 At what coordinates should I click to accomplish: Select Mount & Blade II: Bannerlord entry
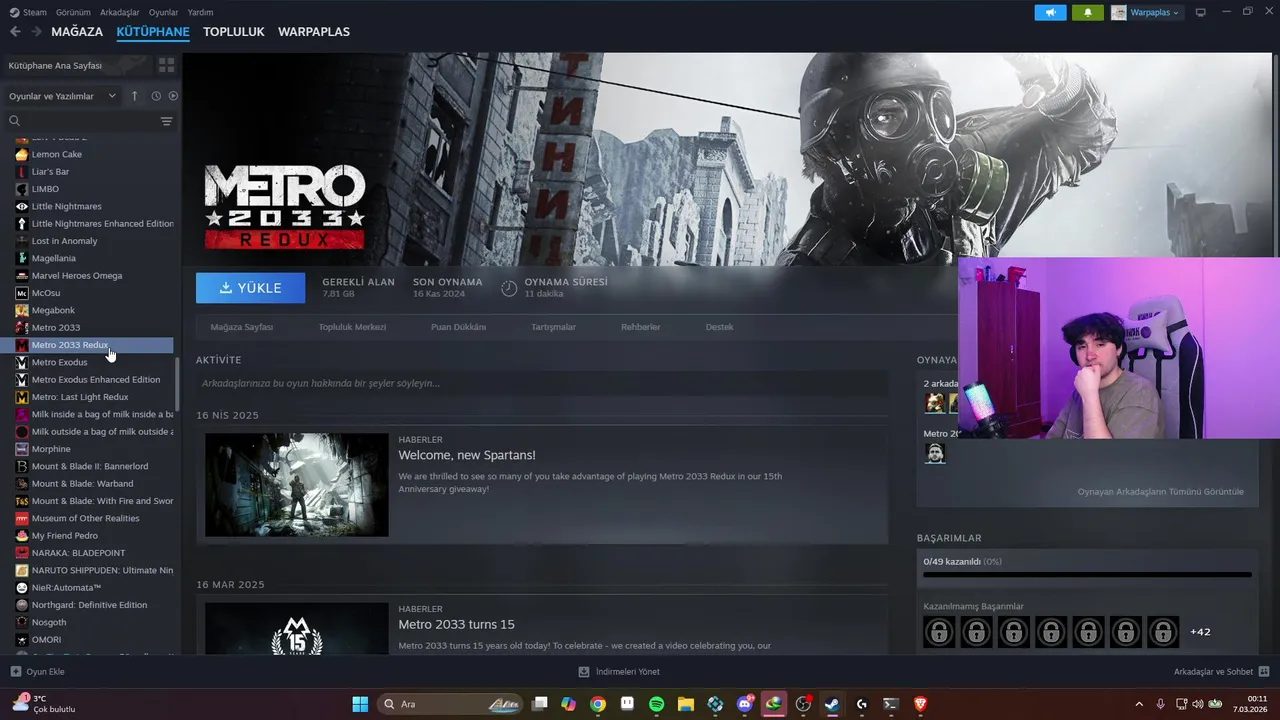[89, 466]
